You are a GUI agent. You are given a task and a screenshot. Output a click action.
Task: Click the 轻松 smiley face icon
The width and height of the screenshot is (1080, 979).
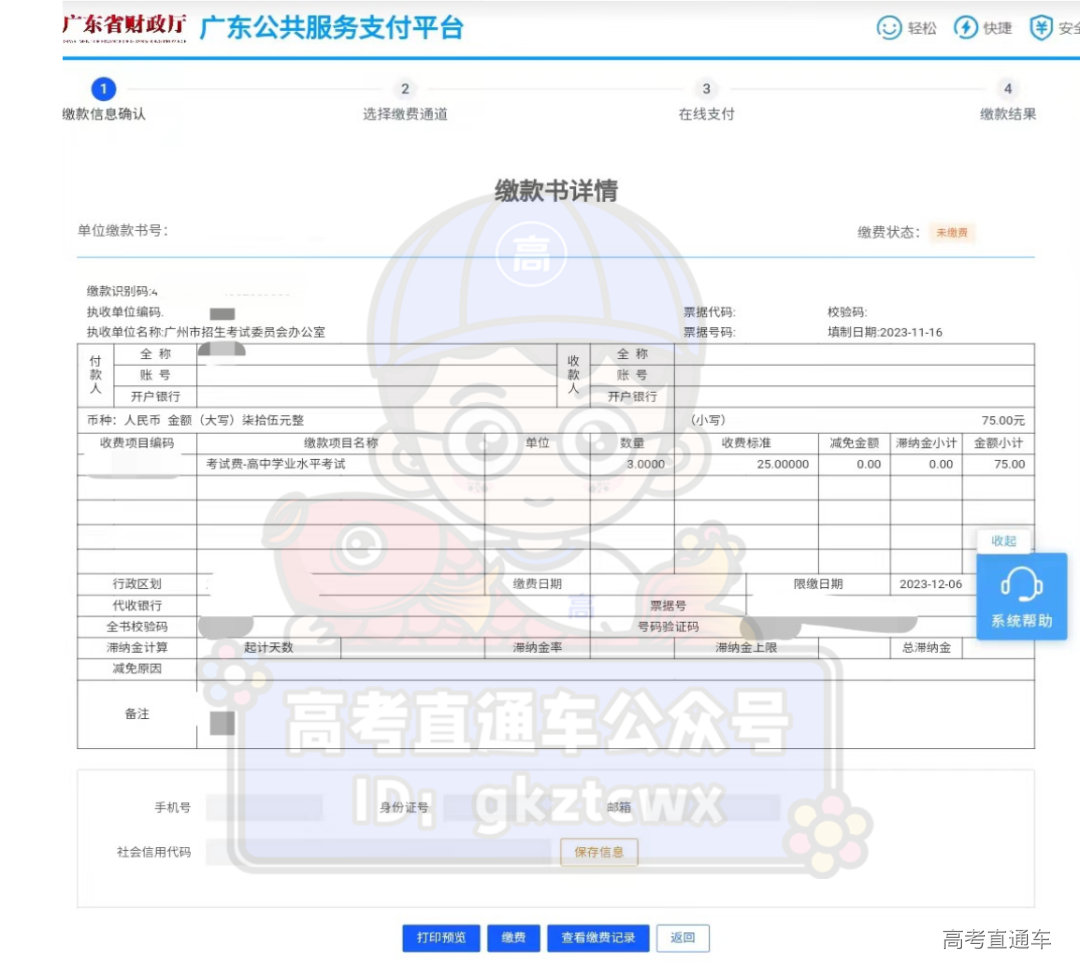click(888, 28)
